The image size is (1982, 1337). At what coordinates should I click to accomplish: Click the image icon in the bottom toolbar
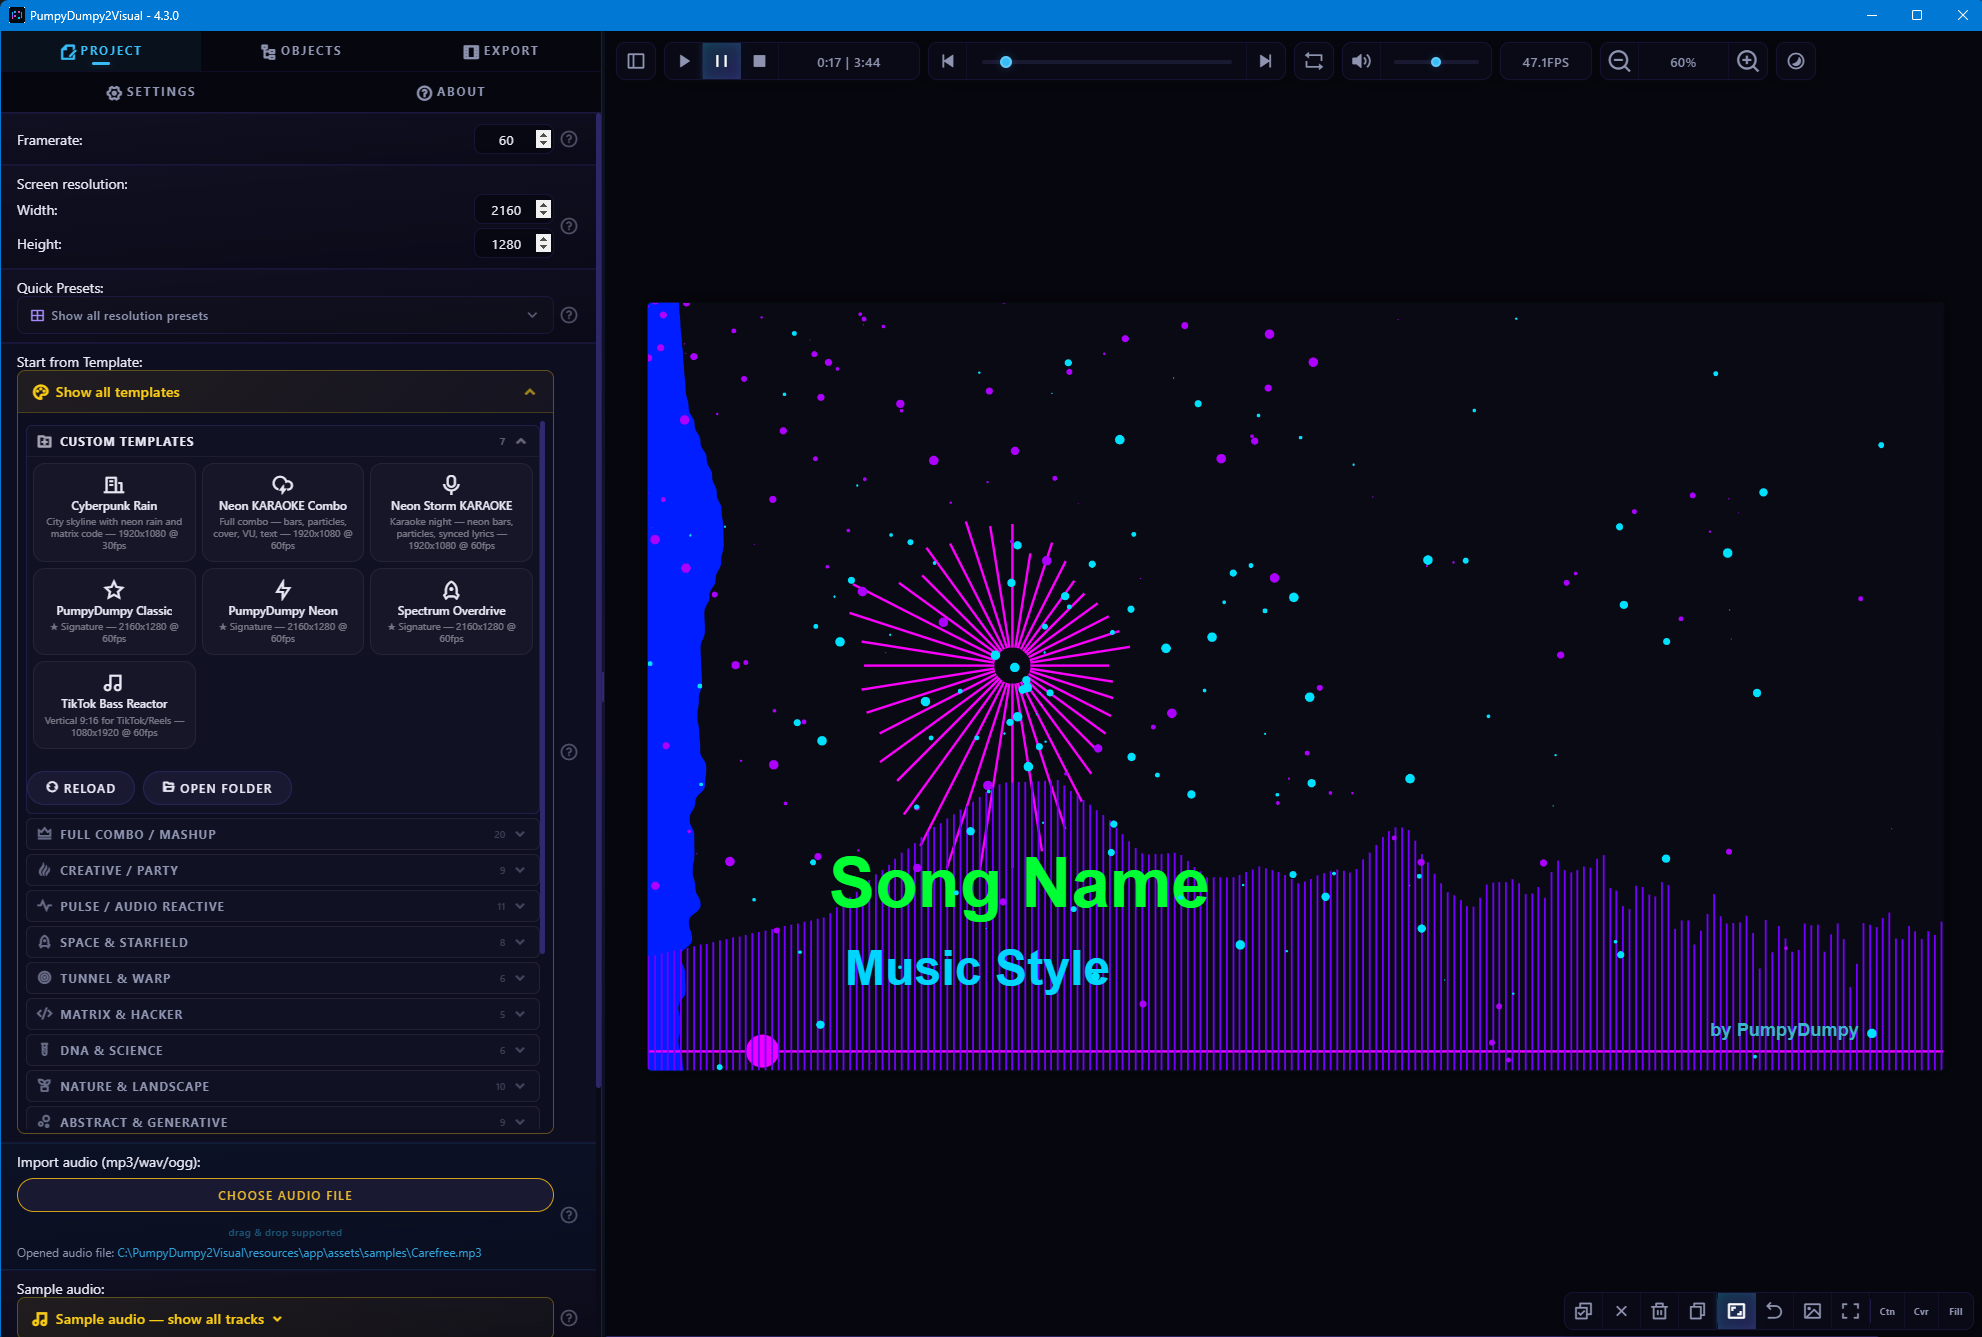pos(1812,1311)
